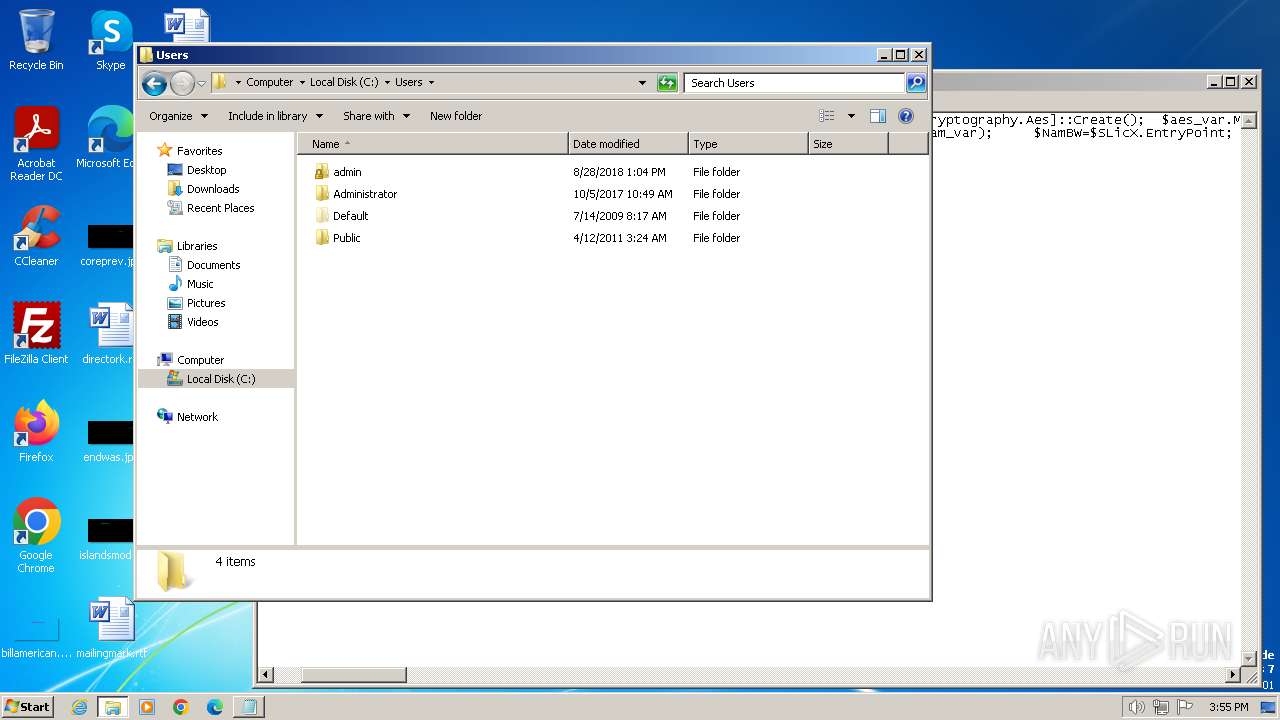Click Local Disk (C:) in address breadcrumb
This screenshot has width=1280, height=720.
coord(344,83)
